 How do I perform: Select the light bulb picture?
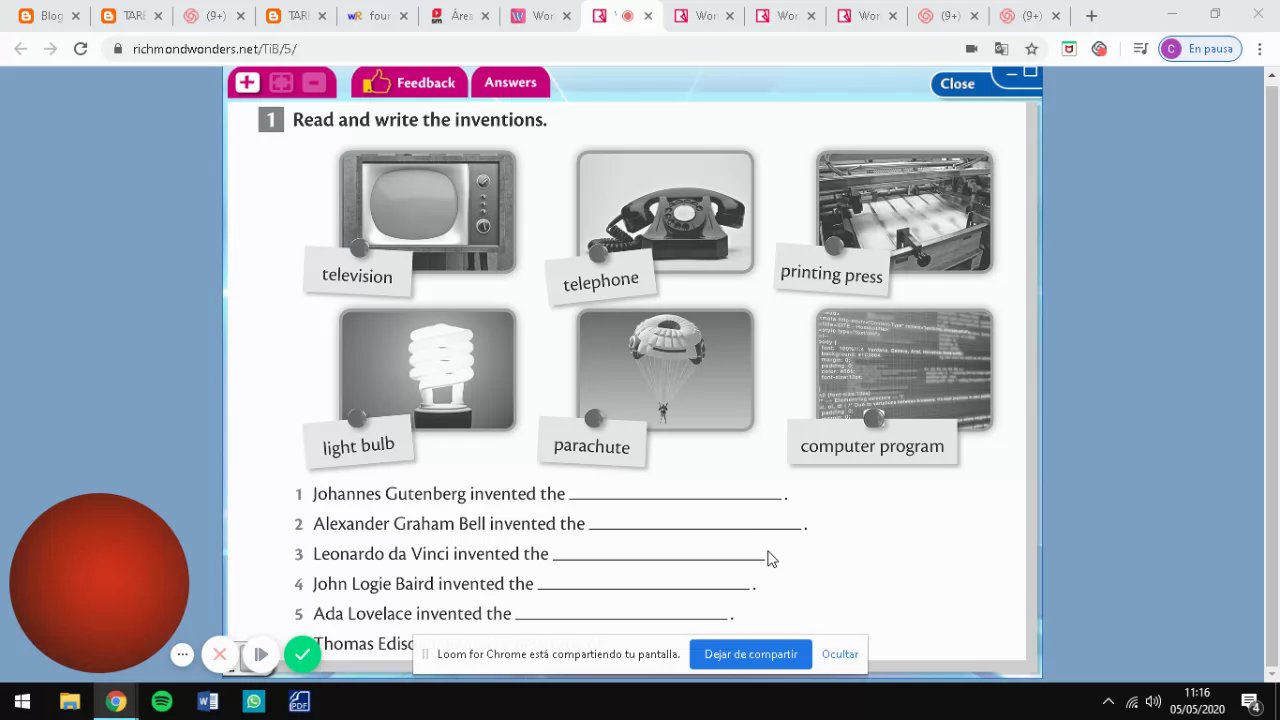(428, 370)
